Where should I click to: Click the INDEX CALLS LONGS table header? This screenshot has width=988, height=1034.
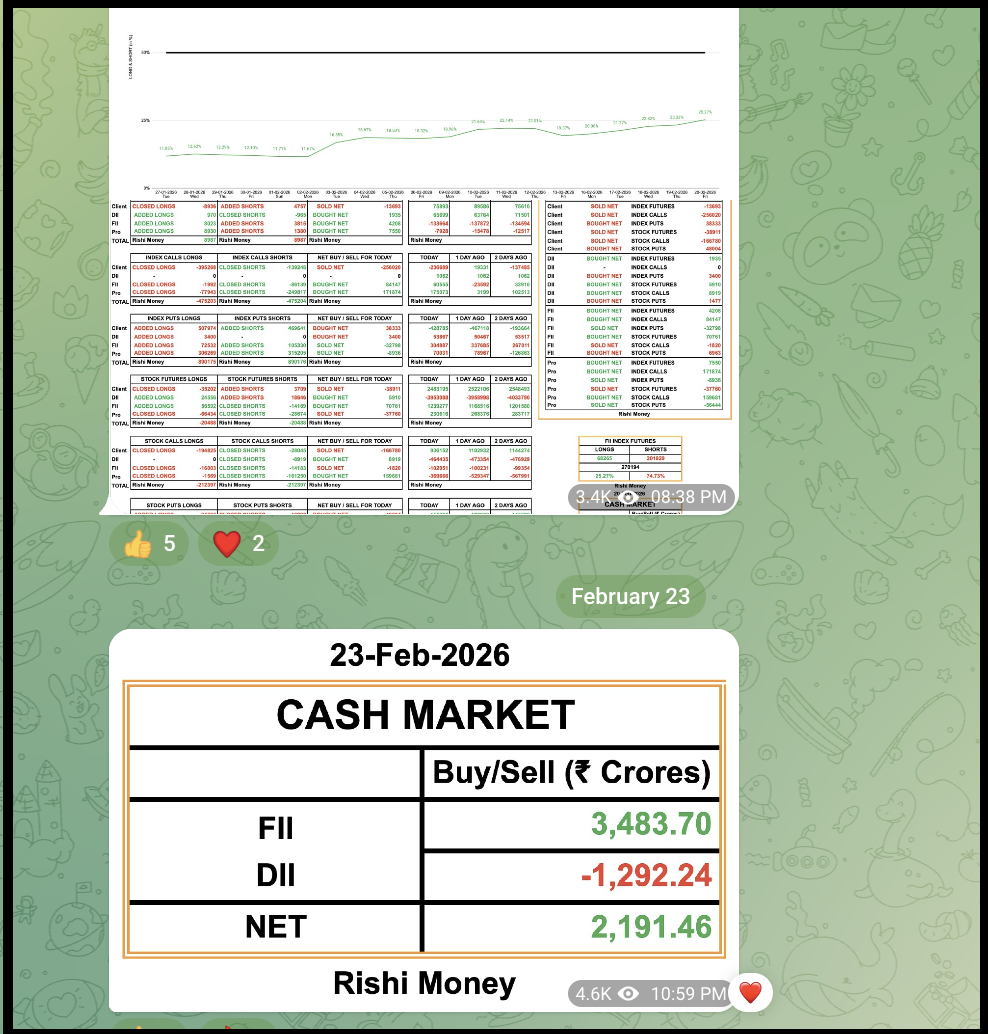click(173, 258)
